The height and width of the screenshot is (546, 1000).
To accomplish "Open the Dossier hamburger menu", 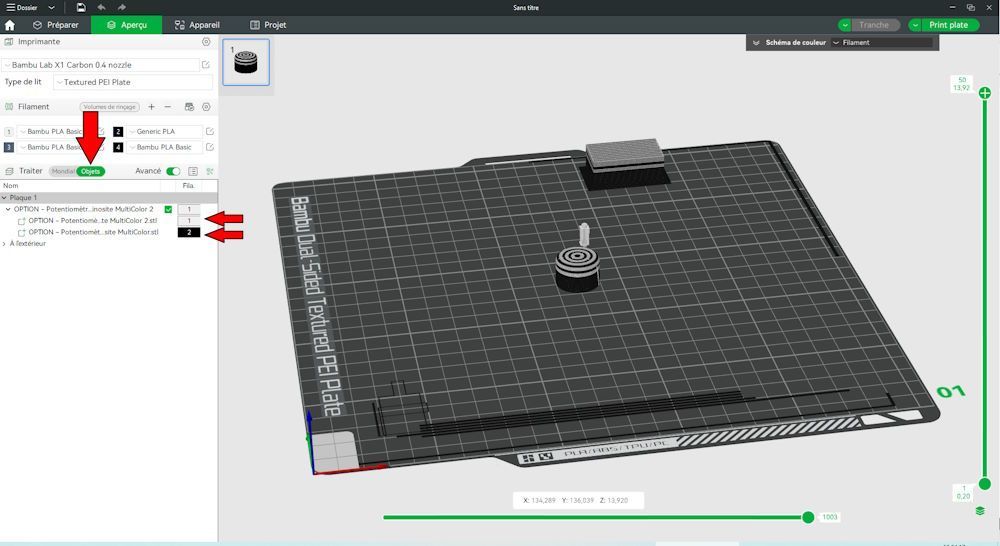I will coord(22,8).
